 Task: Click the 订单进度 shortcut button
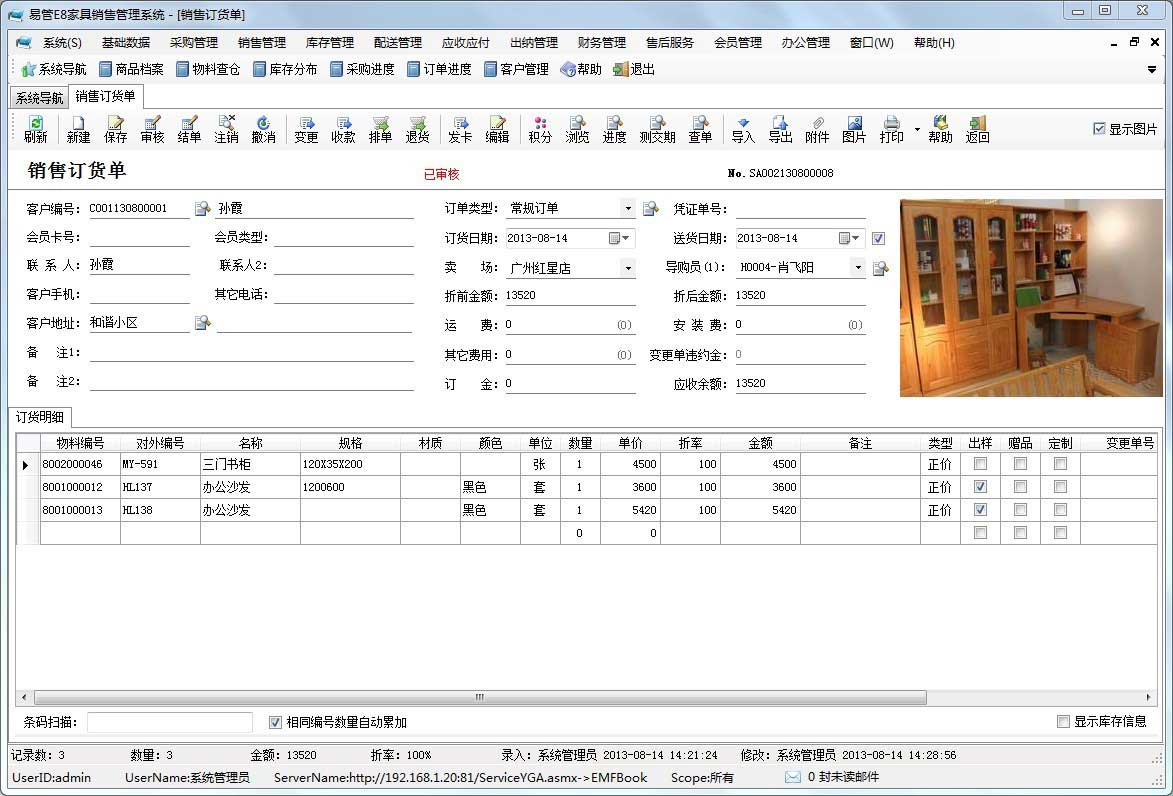(x=440, y=70)
